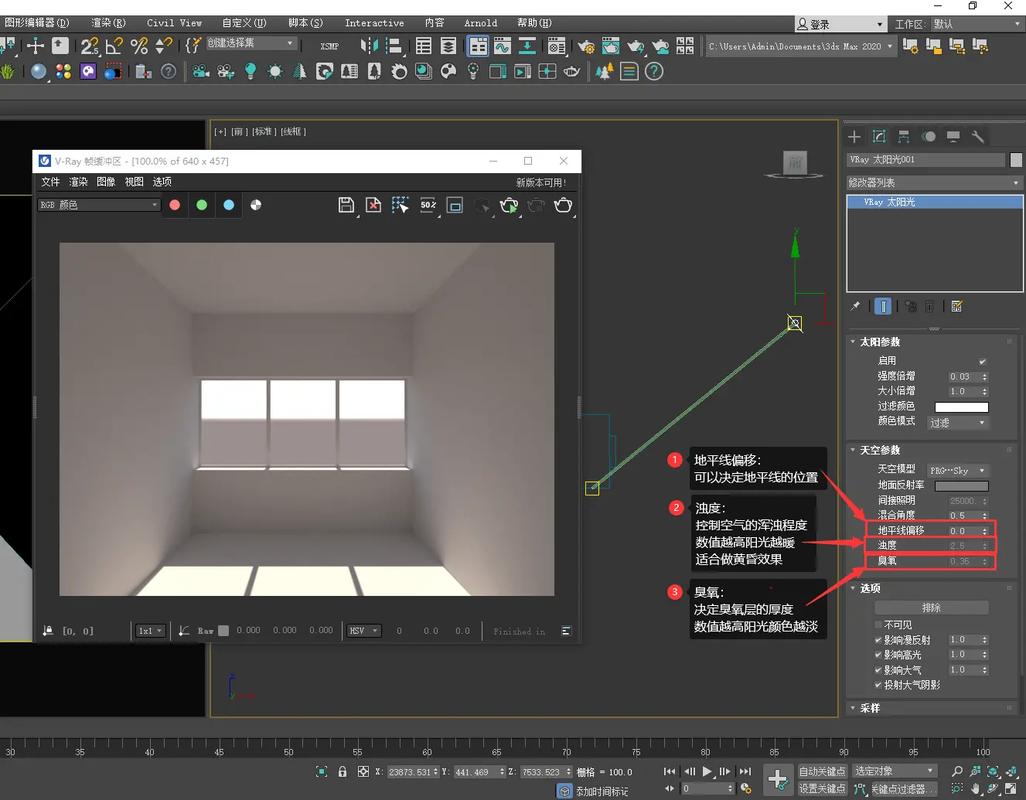Screen dimensions: 1026x800
Task: Toggle the 启用 checkbox under 太阳参数
Action: tap(982, 362)
